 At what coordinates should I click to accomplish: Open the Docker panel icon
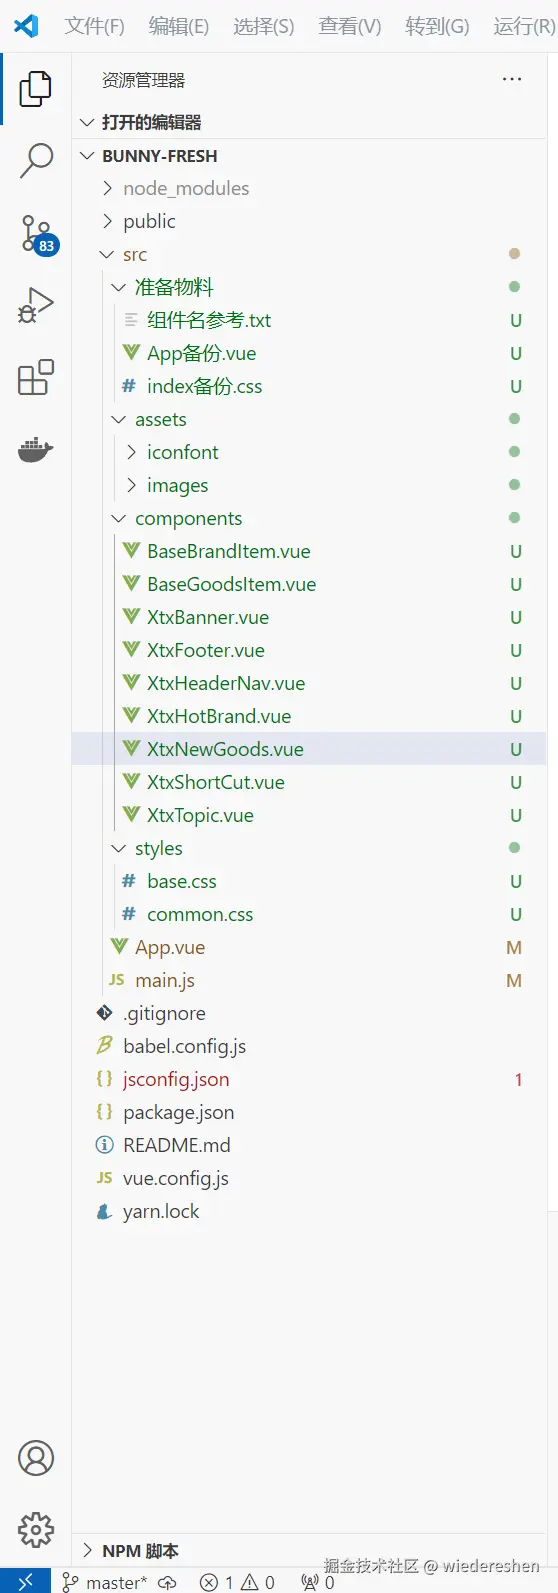pos(35,450)
